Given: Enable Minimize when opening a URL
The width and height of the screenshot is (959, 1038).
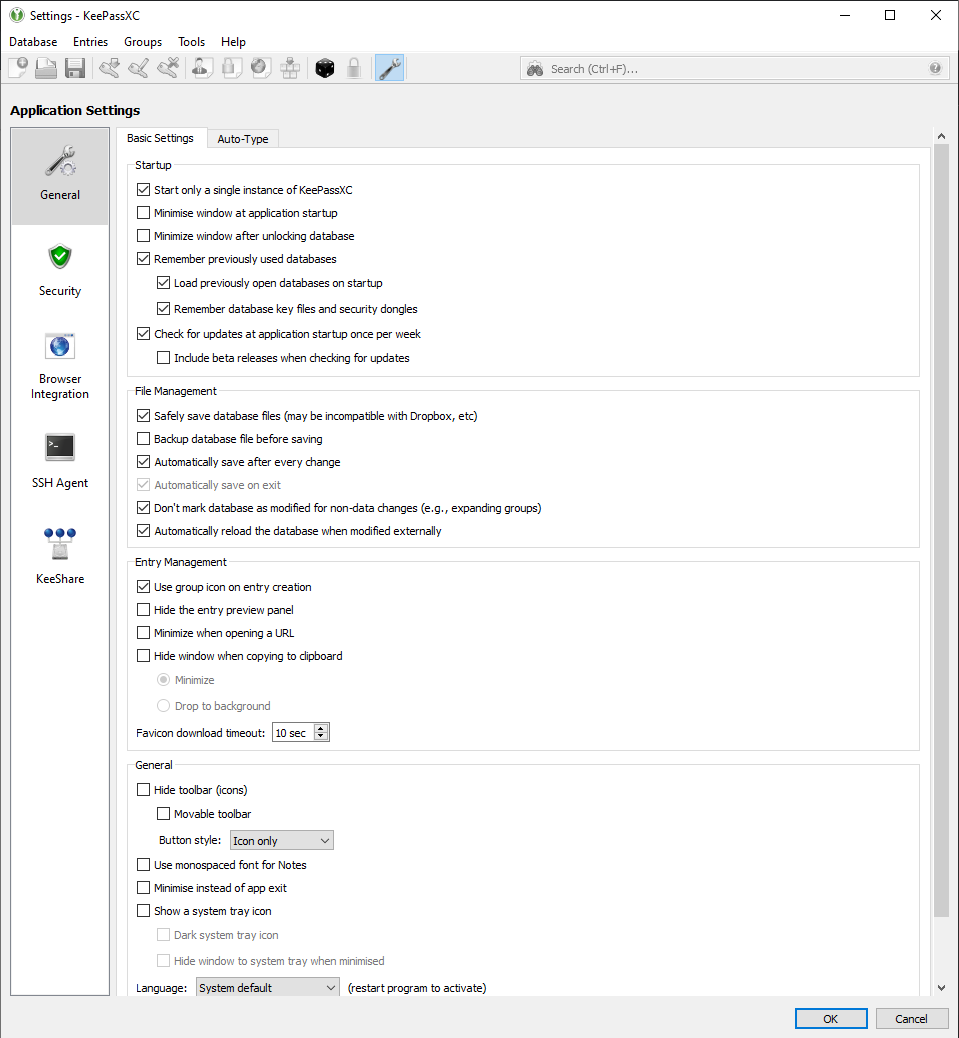Looking at the screenshot, I should pos(144,633).
